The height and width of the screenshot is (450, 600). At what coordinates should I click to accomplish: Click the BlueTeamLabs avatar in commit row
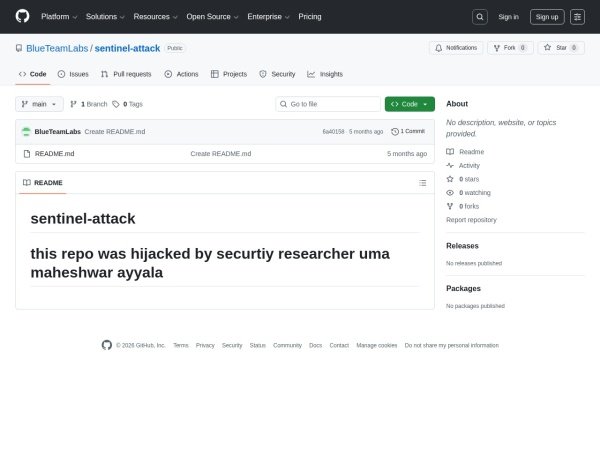(x=26, y=132)
